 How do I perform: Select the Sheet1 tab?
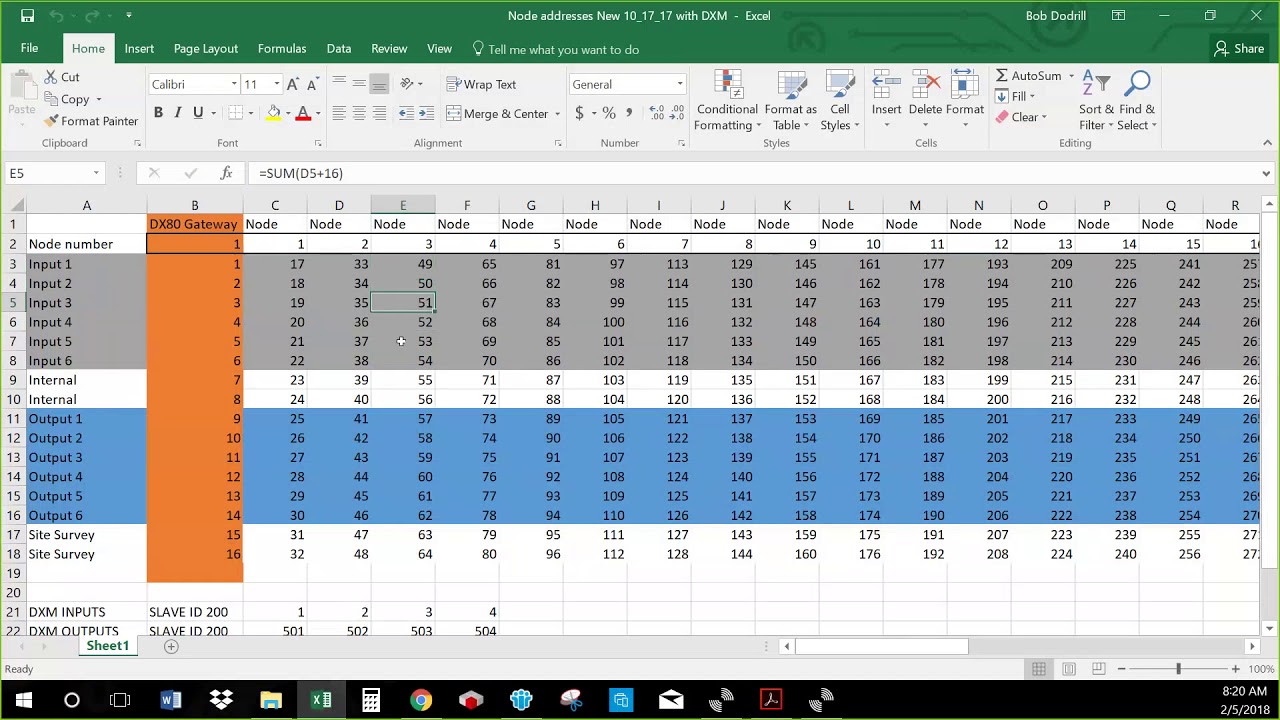pyautogui.click(x=107, y=646)
